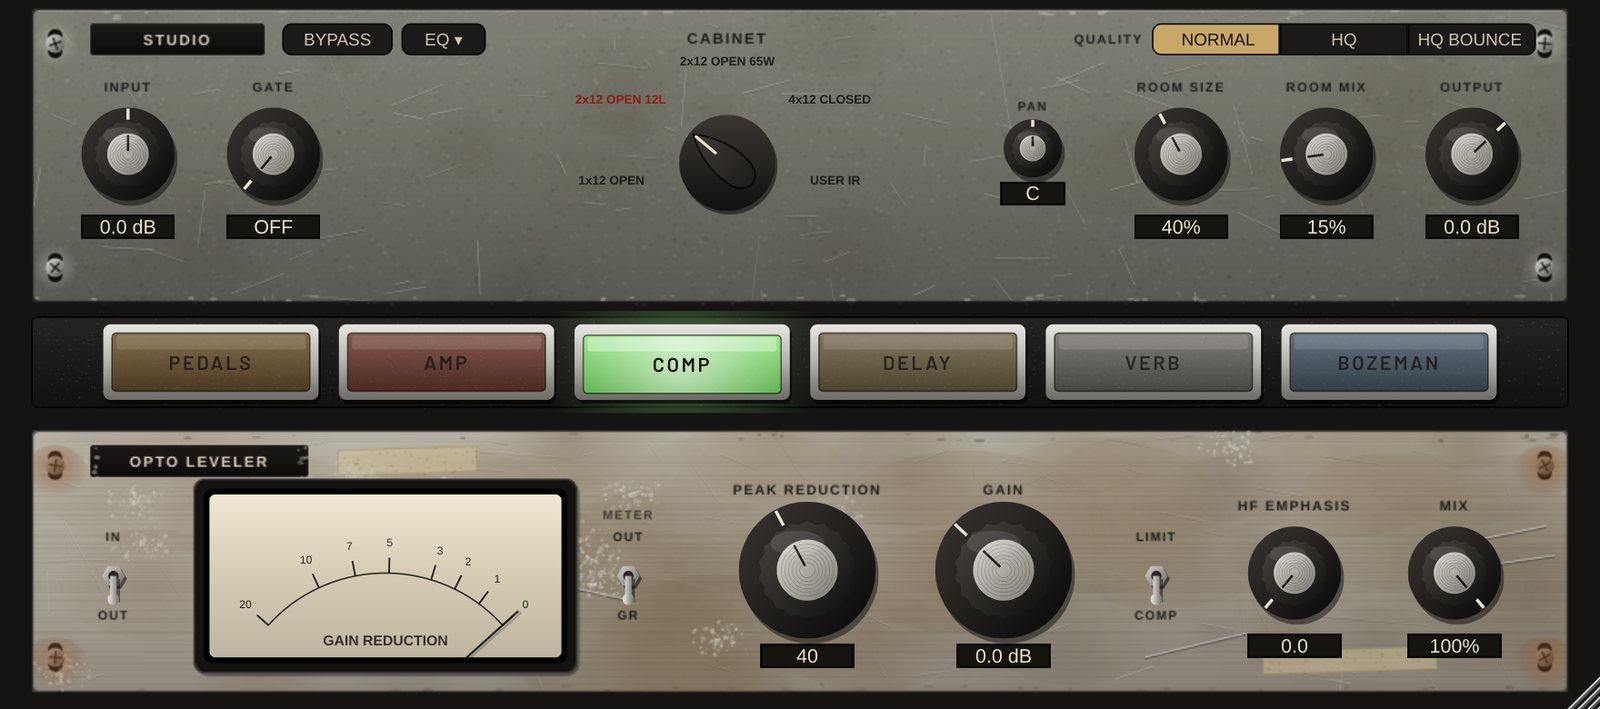Image resolution: width=1600 pixels, height=709 pixels.
Task: Click the Input 0.0 dB value field
Action: (x=128, y=227)
